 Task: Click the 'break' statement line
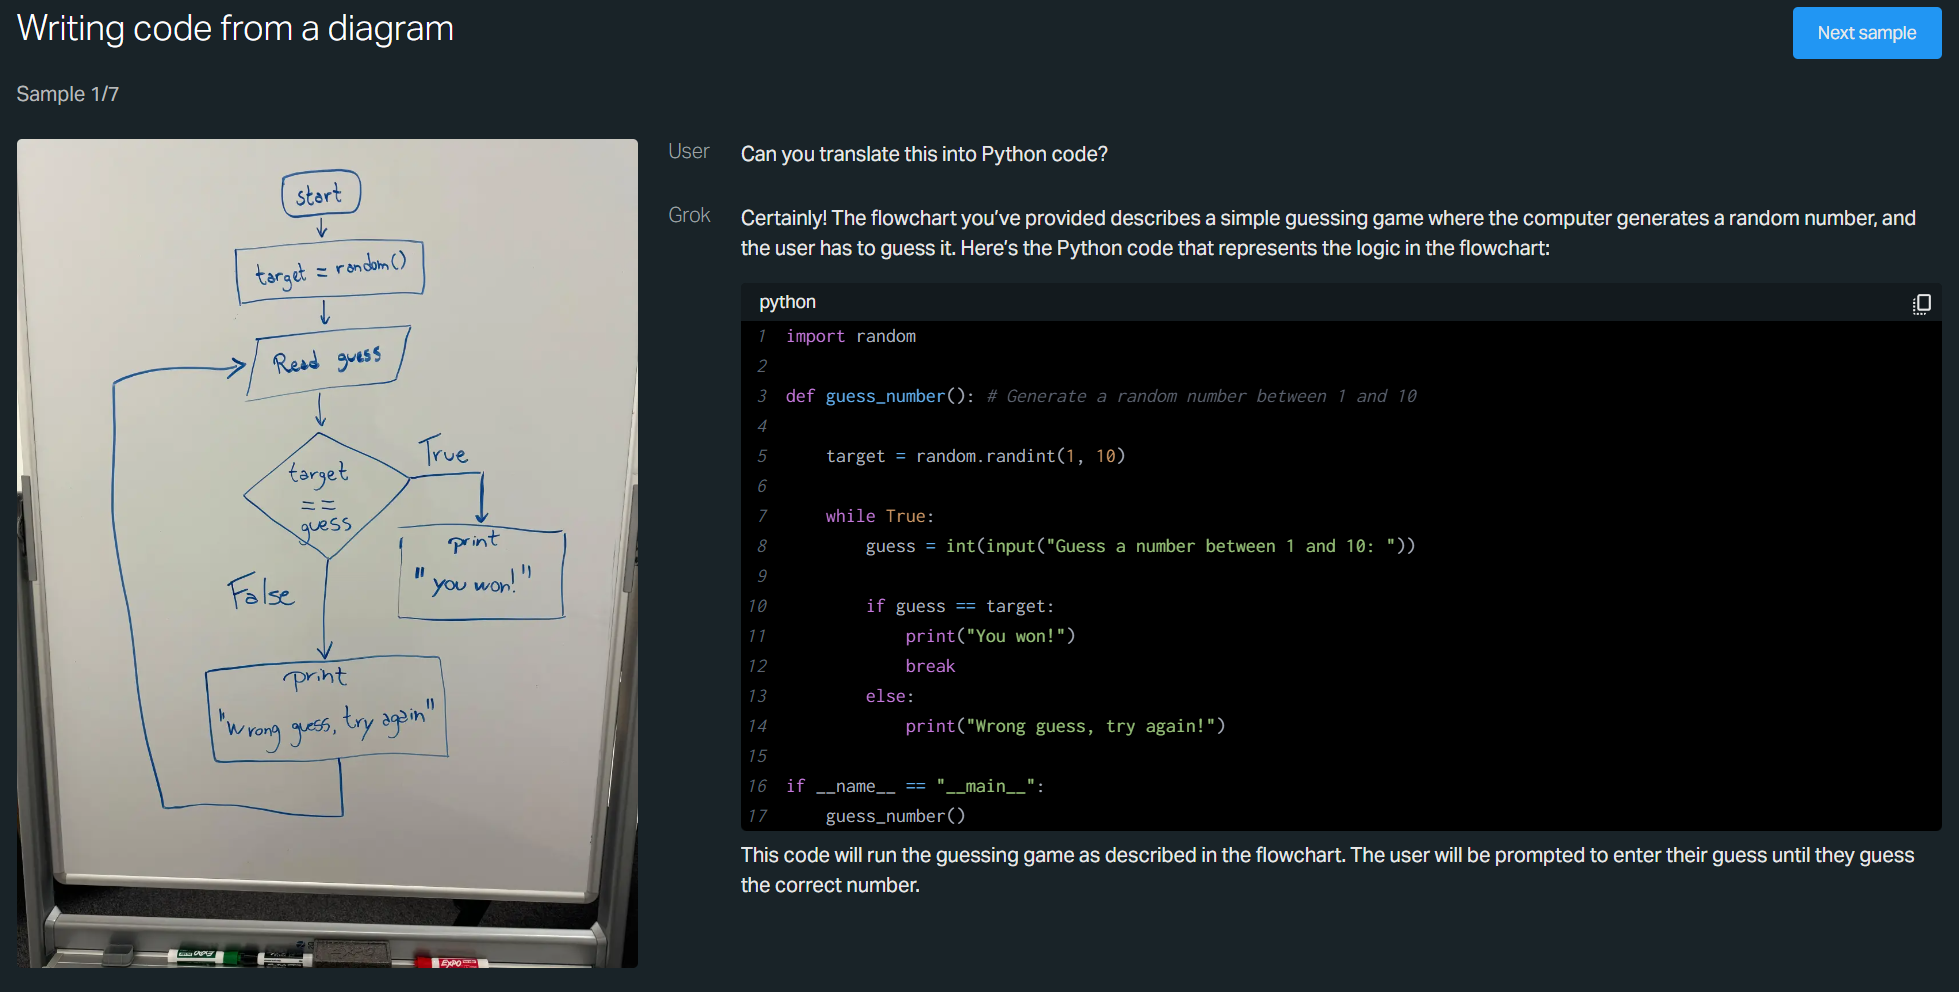point(930,666)
